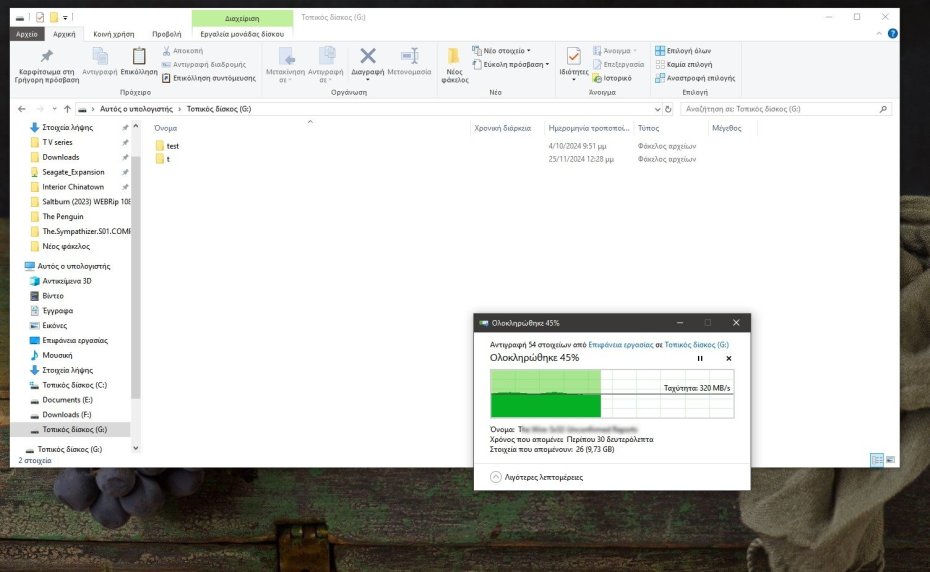
Task: Open Documents (E:) drive in sidebar
Action: point(67,400)
